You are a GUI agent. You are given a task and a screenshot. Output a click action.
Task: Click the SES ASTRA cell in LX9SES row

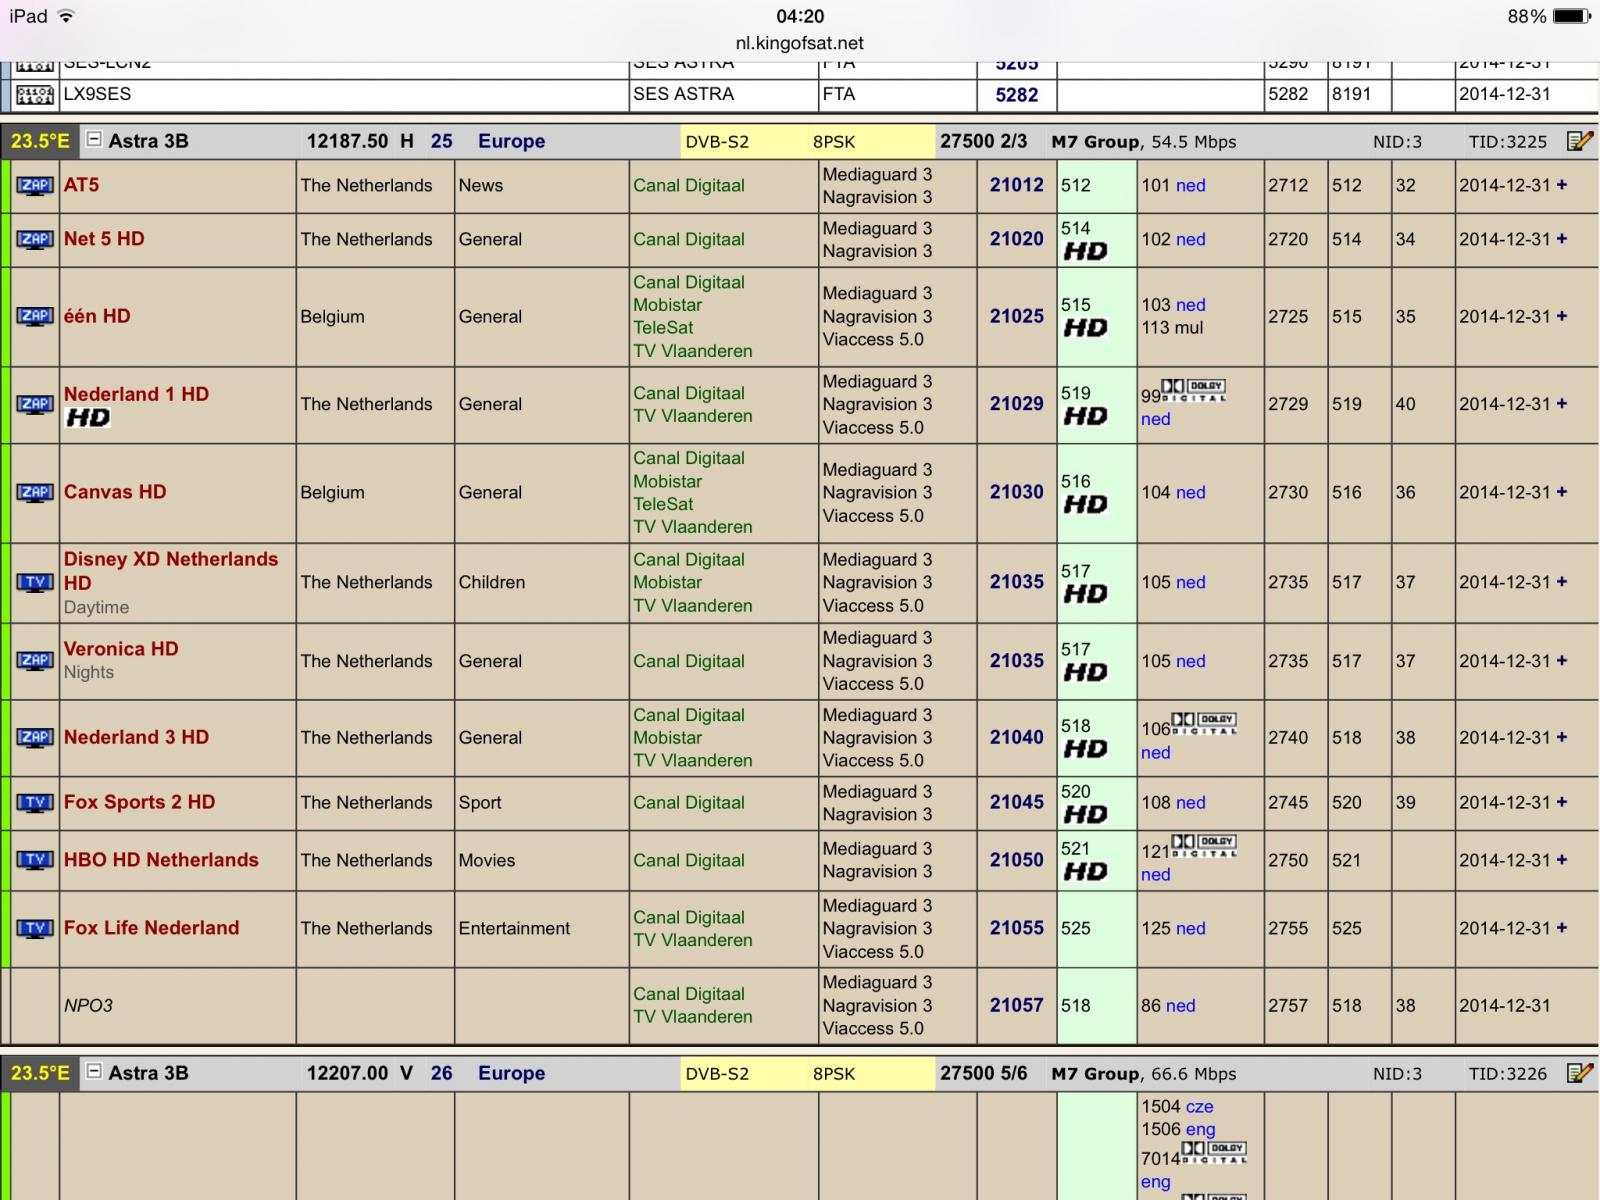coord(724,94)
